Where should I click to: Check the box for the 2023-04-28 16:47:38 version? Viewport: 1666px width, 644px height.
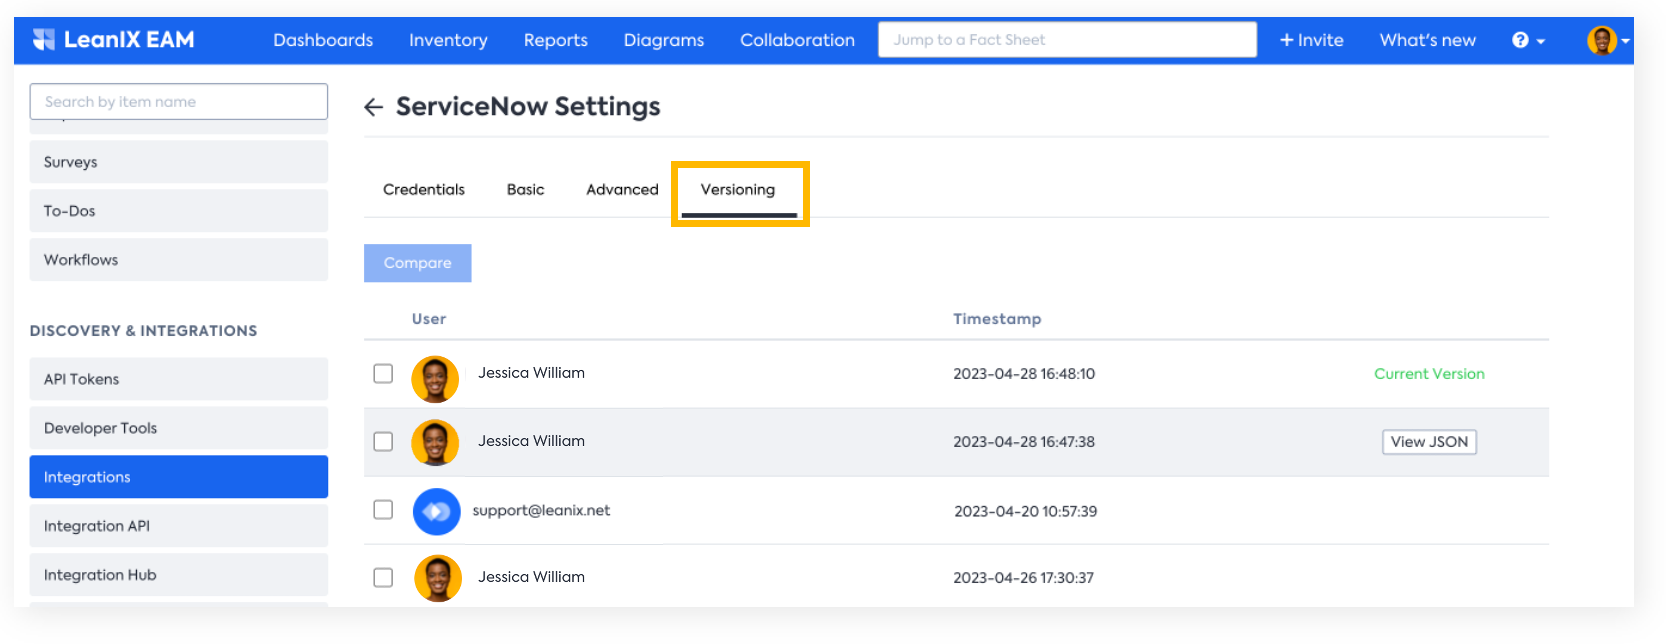pos(383,441)
